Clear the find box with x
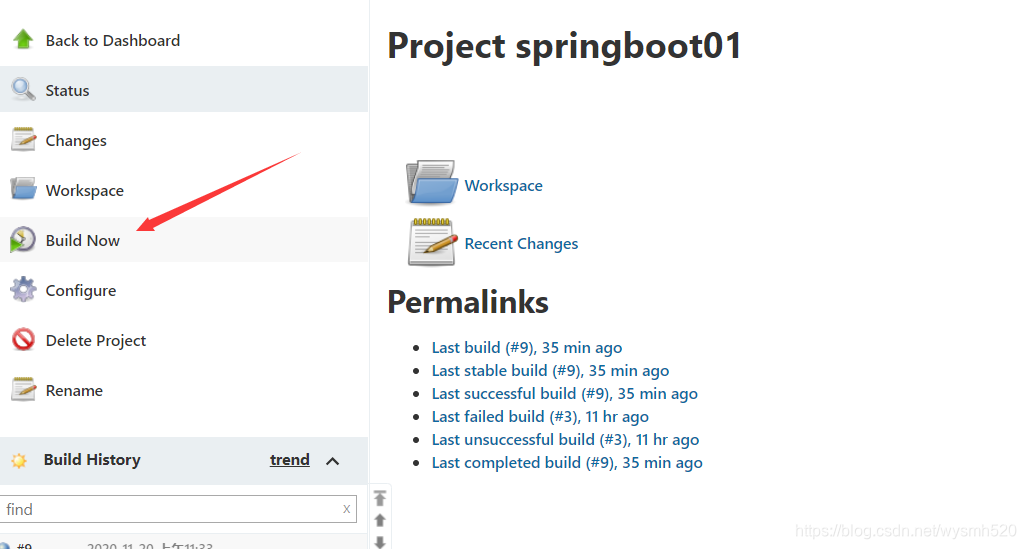Viewport: 1026px width, 549px height. 346,508
